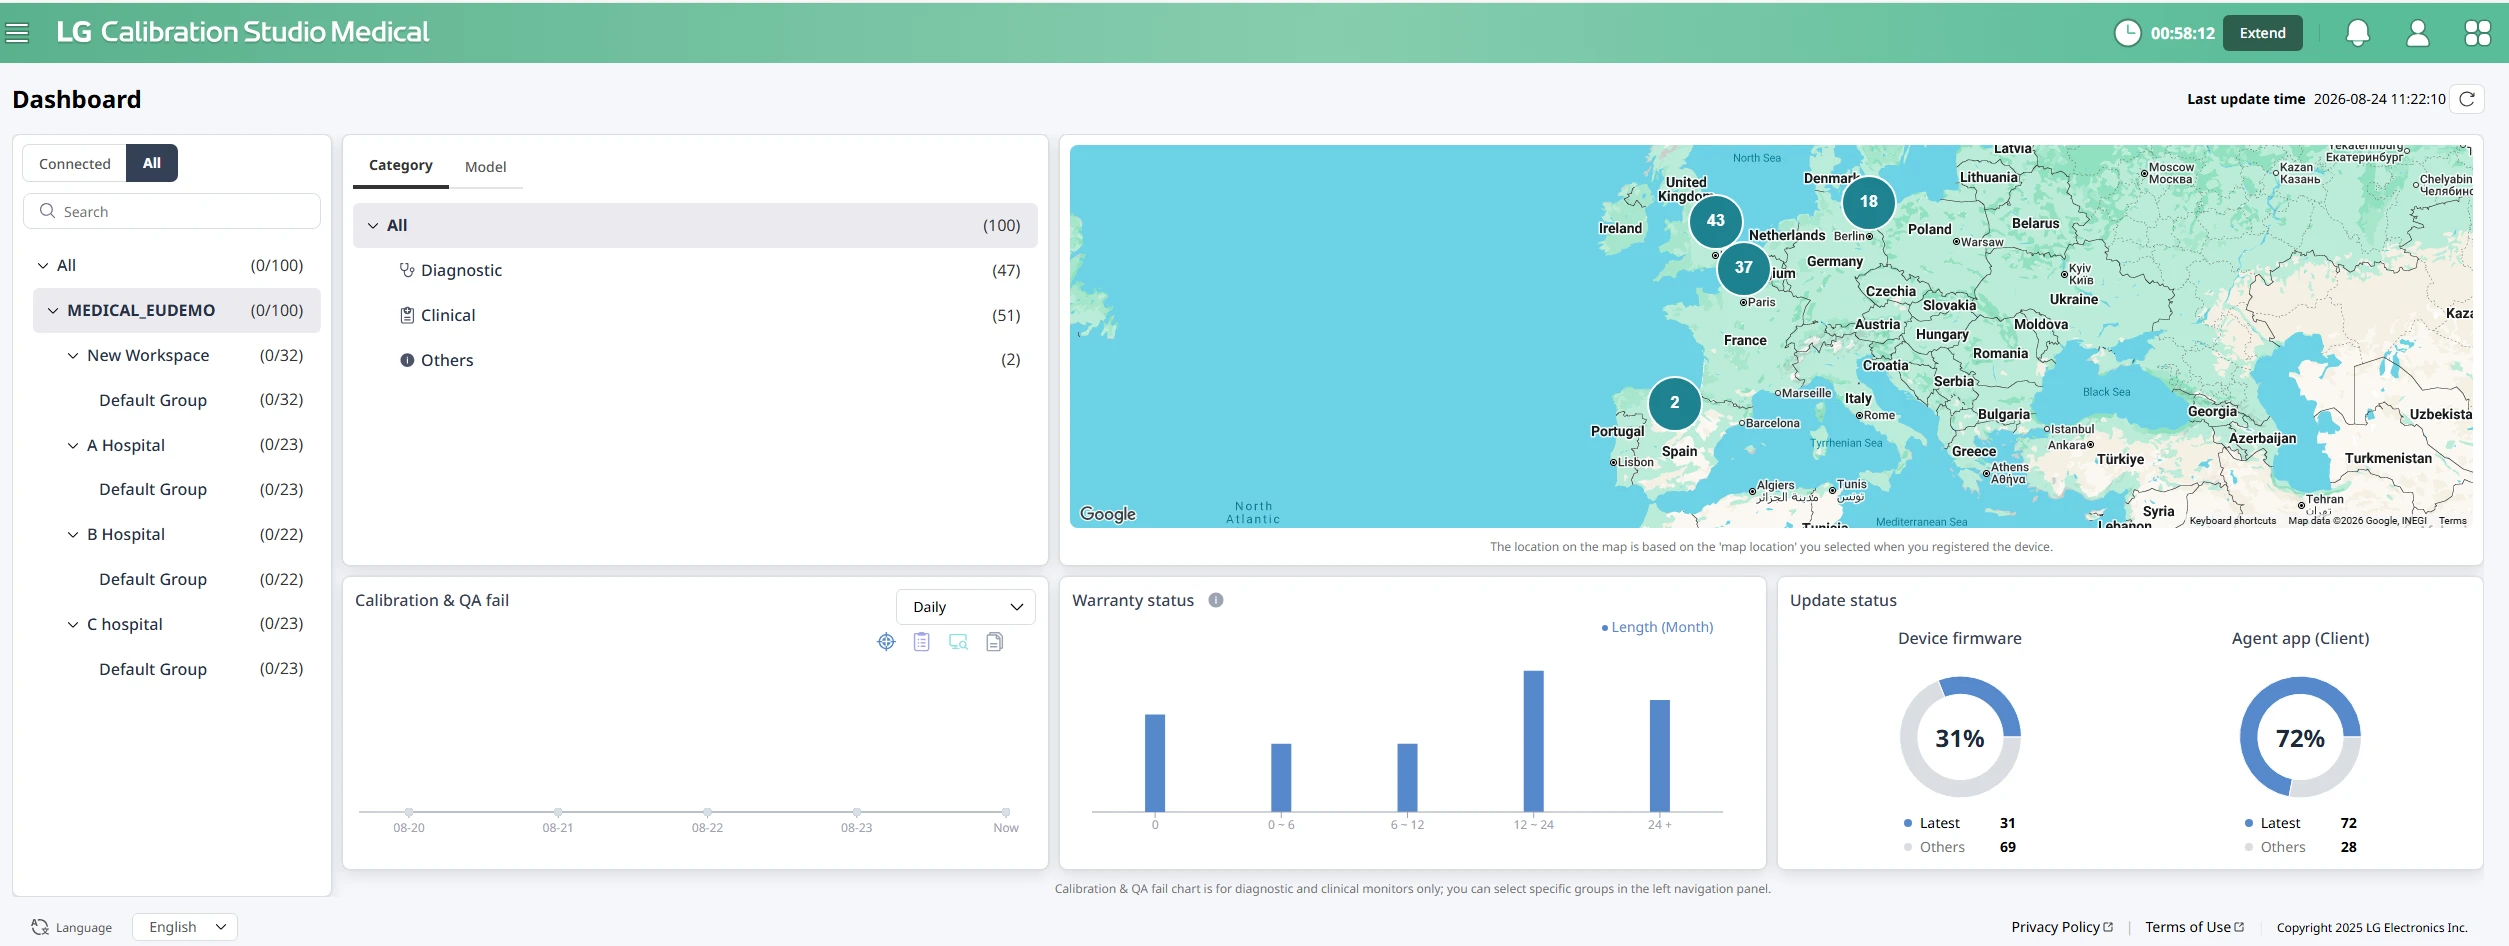Click the Google logo on the map
This screenshot has height=946, width=2509.
(1108, 514)
